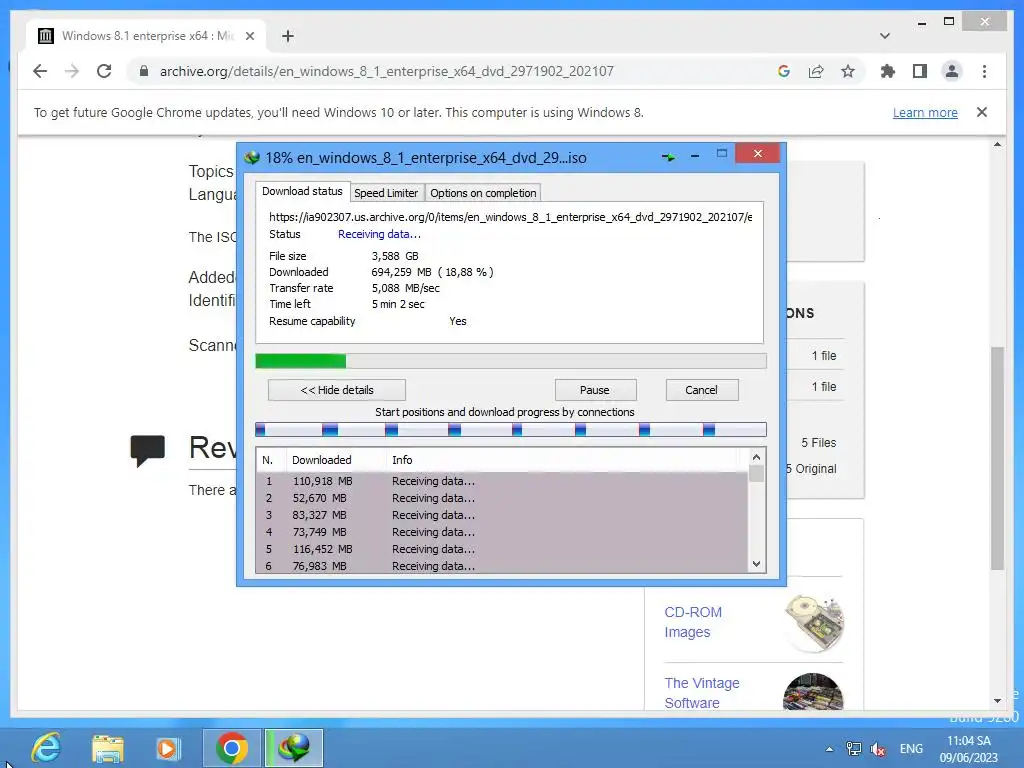This screenshot has width=1024, height=768.
Task: Click the Learn more link
Action: [925, 112]
